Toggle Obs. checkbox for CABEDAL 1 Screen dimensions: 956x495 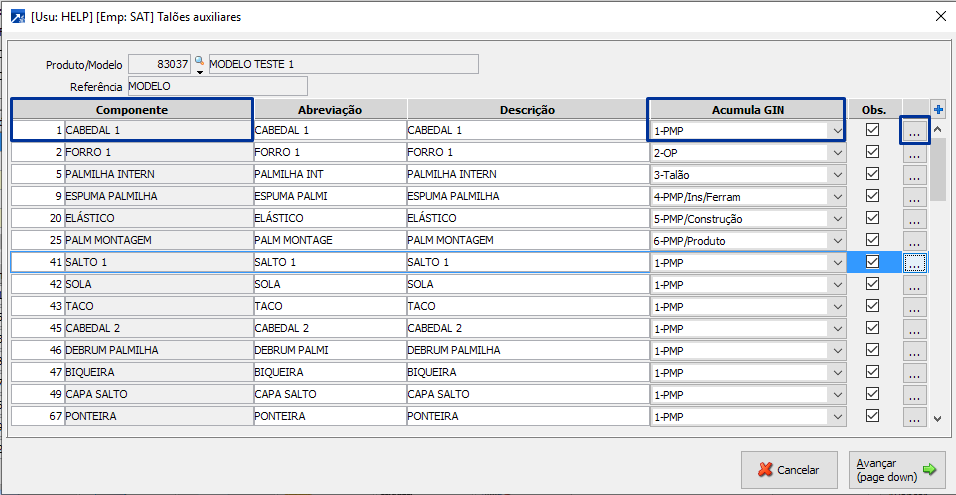872,130
